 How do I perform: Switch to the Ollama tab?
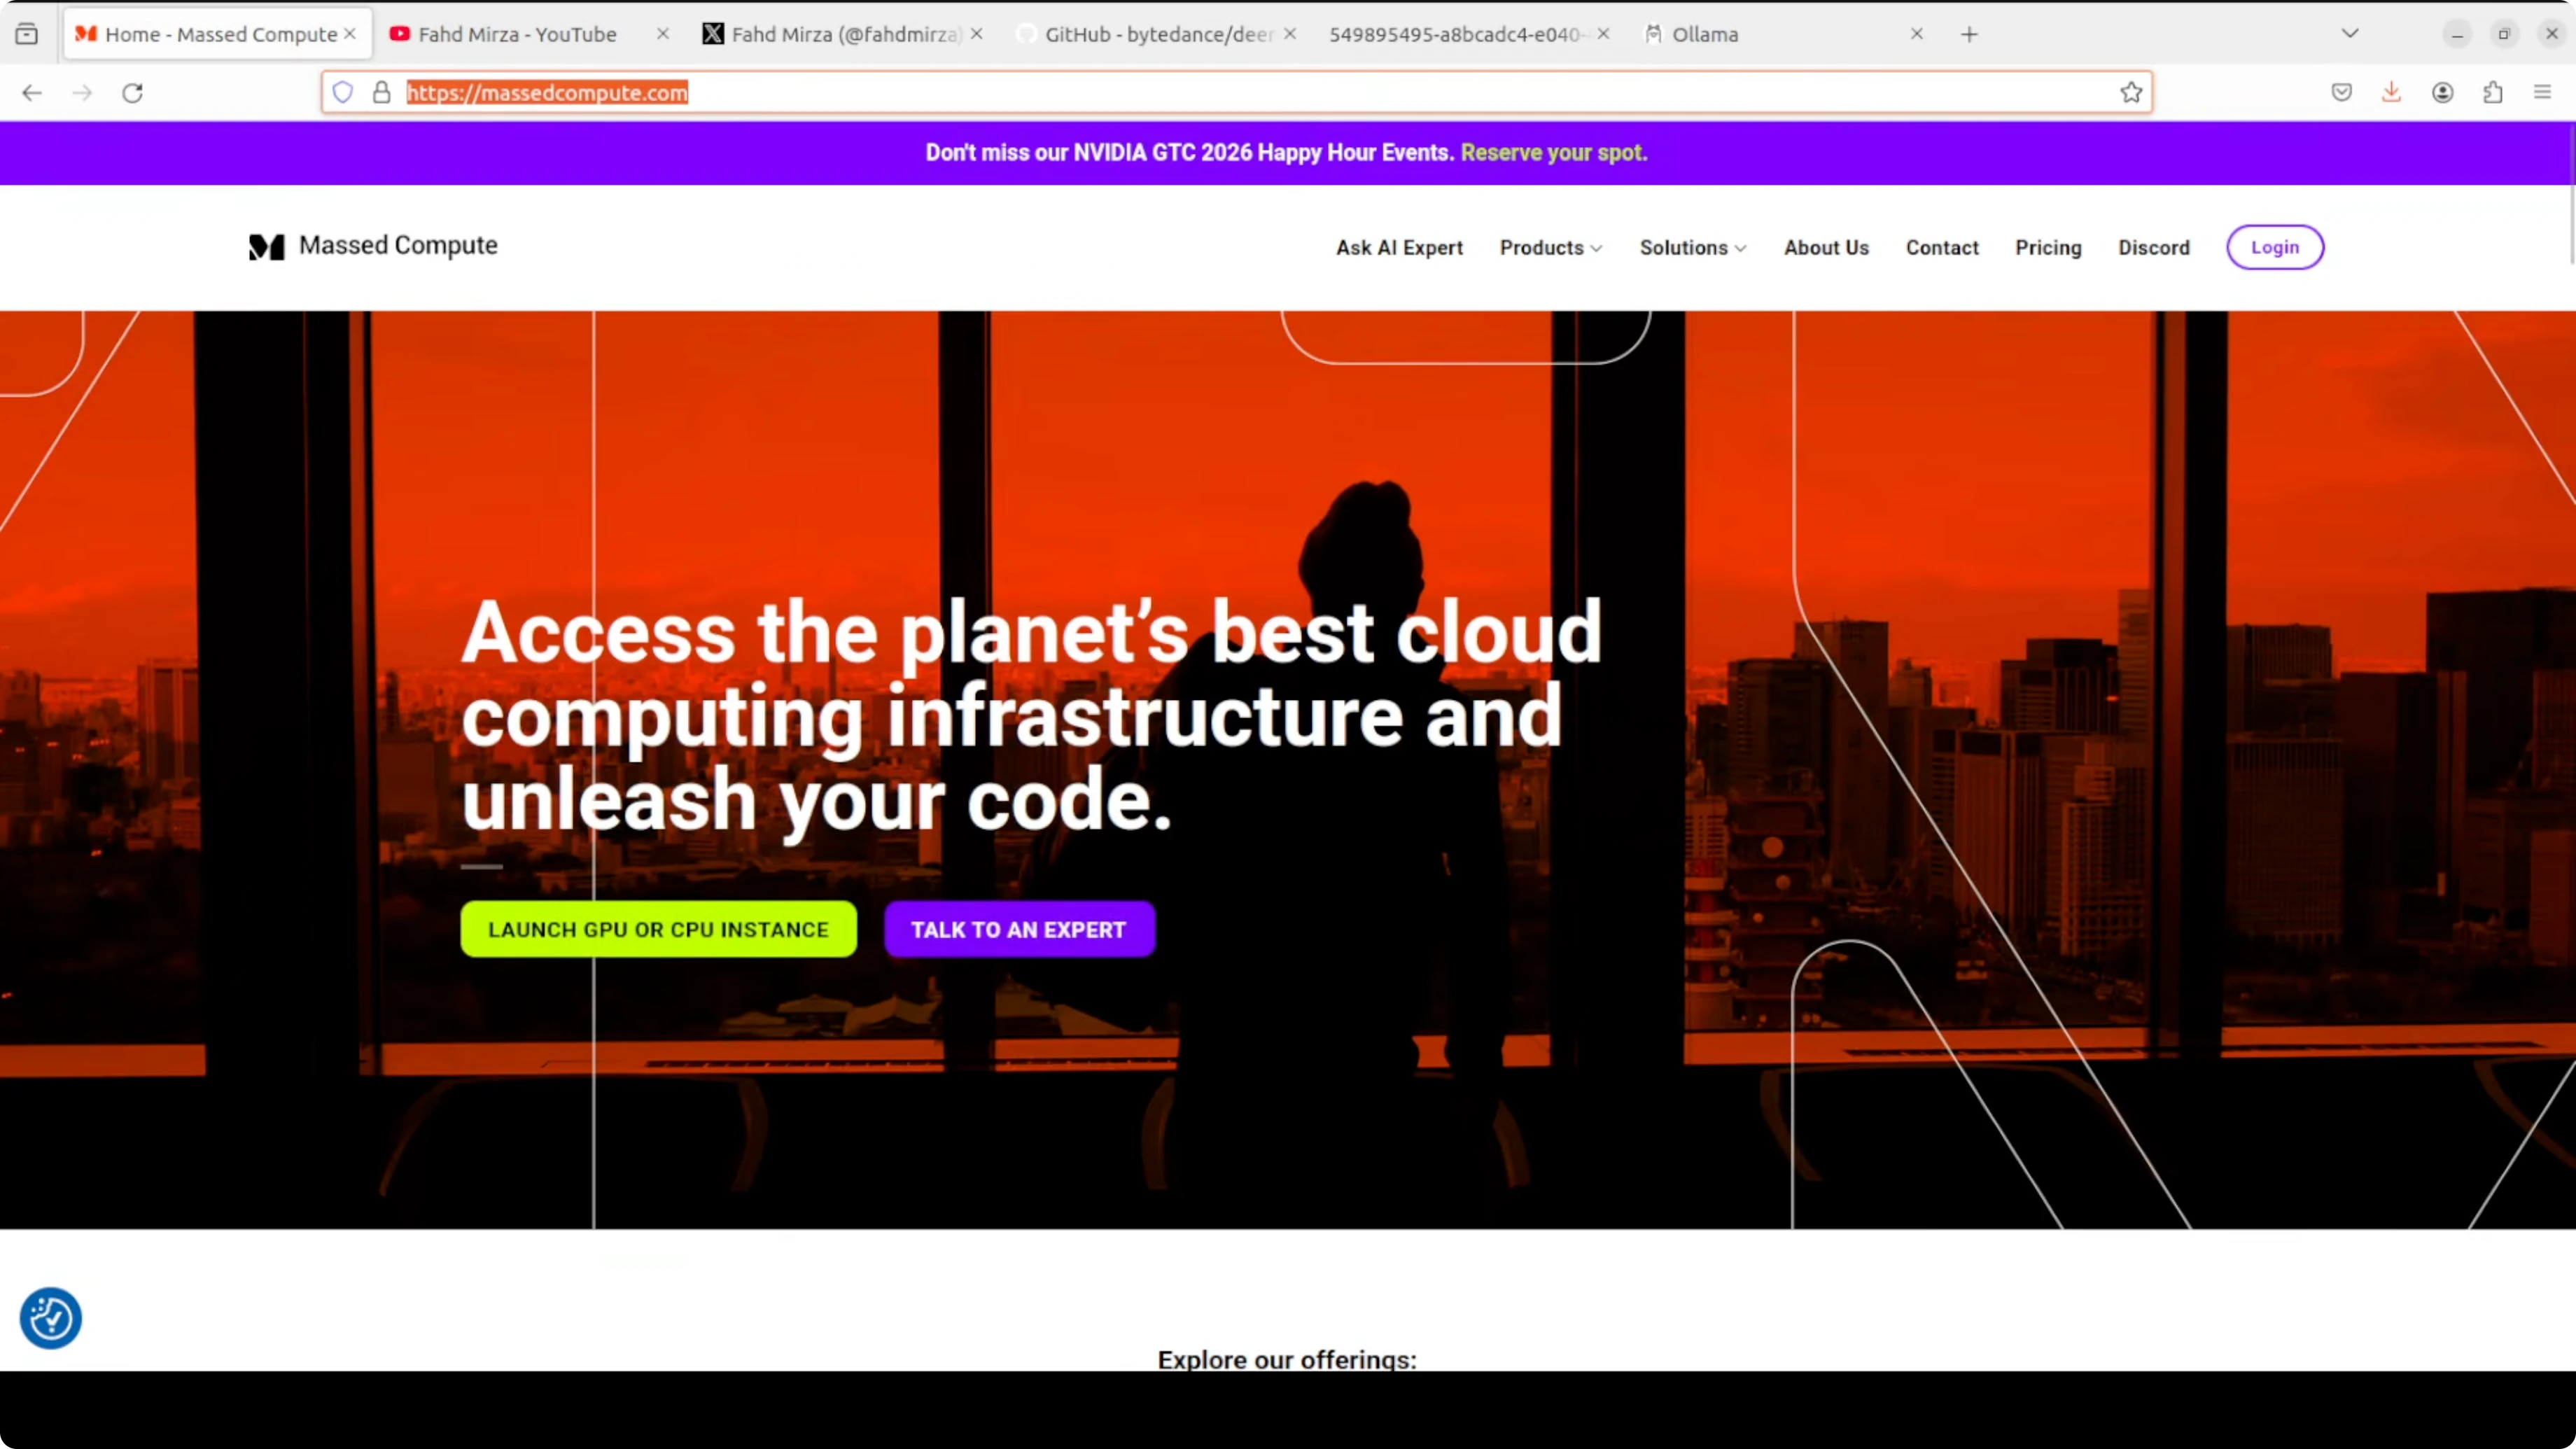(x=1705, y=34)
